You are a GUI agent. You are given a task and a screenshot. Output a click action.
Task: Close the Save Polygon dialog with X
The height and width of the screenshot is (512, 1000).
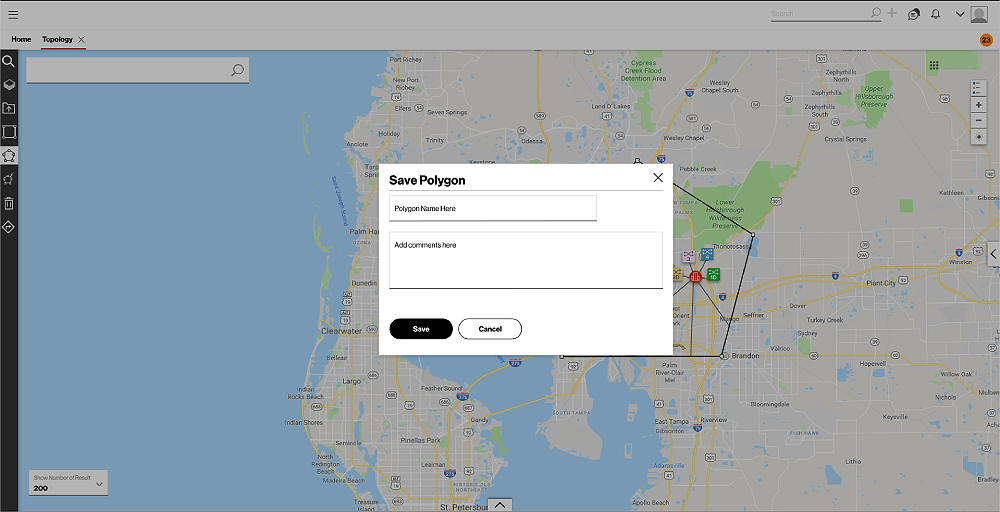[658, 178]
